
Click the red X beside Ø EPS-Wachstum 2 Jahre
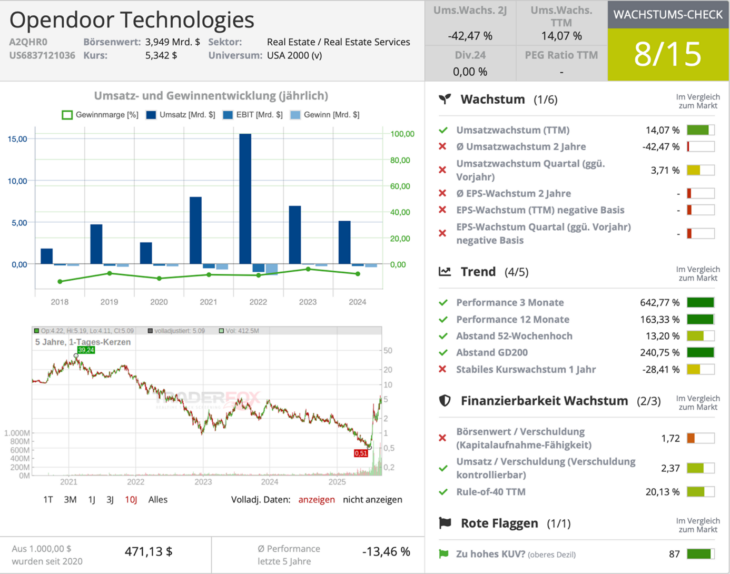click(443, 193)
